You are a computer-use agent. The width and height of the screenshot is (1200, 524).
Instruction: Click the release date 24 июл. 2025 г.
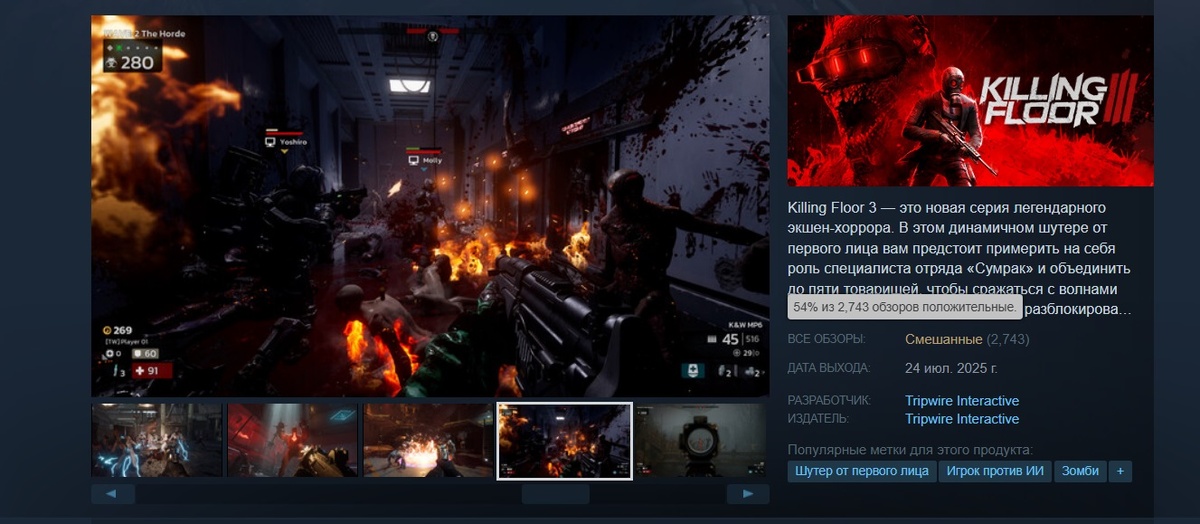tap(951, 368)
